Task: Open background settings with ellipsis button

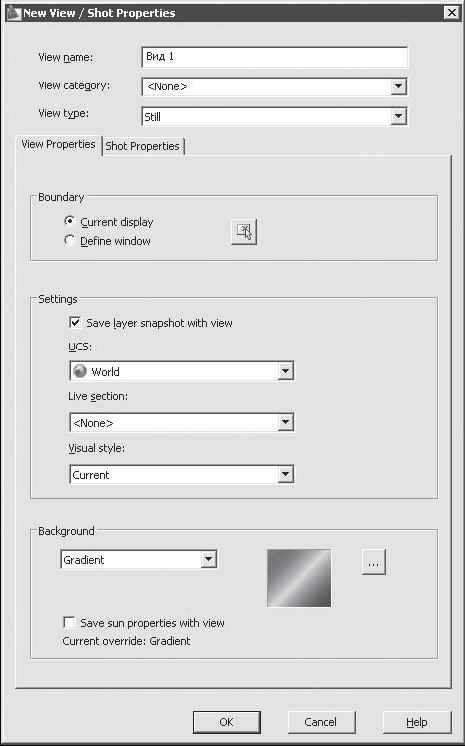Action: [374, 562]
